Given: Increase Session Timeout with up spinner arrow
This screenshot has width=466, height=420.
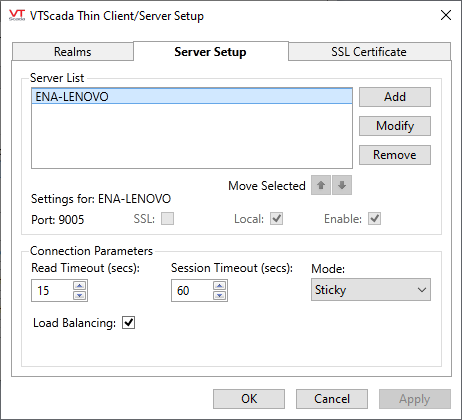Looking at the screenshot, I should click(x=219, y=286).
